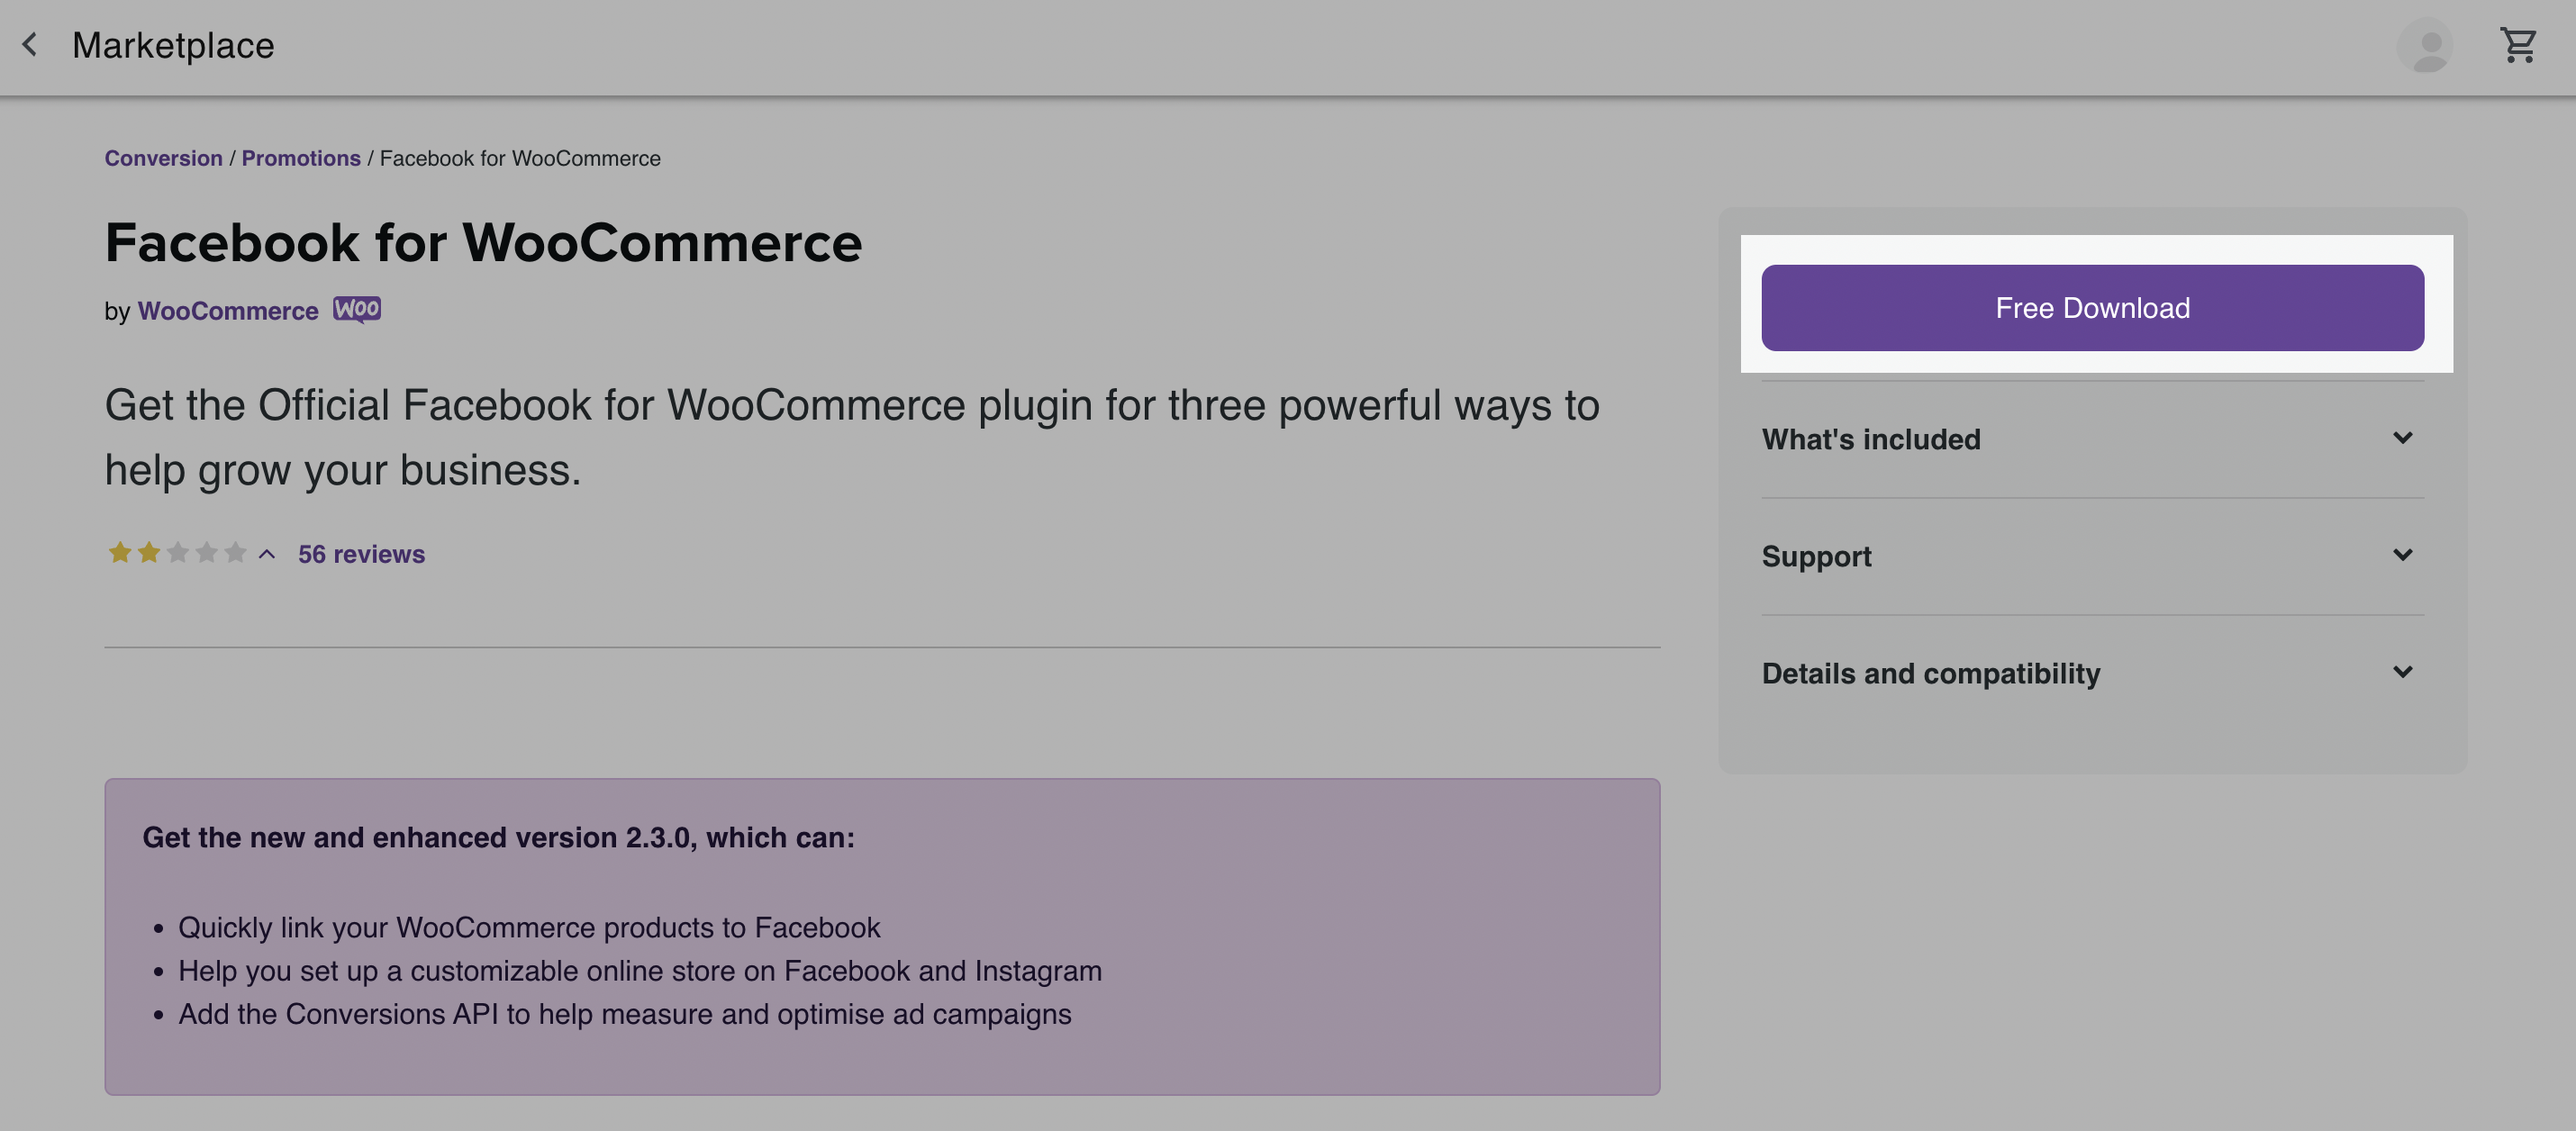The image size is (2576, 1131).
Task: Open the Conversion breadcrumb link
Action: pos(164,158)
